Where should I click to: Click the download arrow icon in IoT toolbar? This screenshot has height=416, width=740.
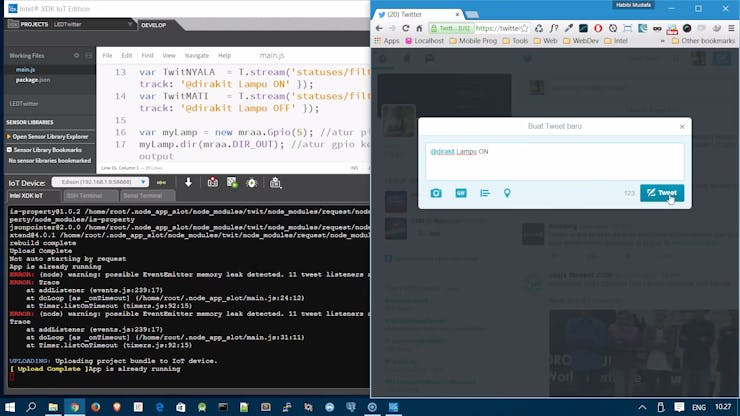pyautogui.click(x=188, y=182)
